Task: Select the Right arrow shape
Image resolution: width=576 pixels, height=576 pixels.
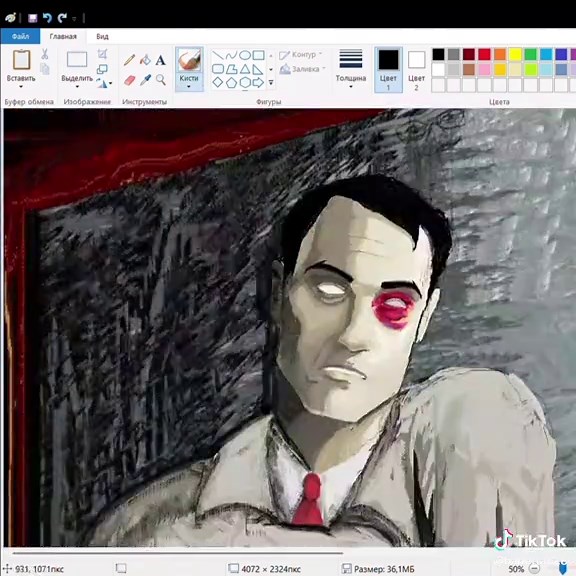Action: tap(259, 82)
